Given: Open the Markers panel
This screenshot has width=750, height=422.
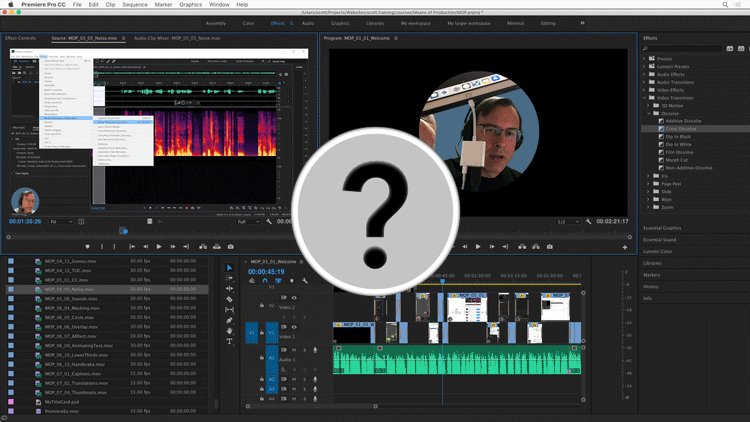Looking at the screenshot, I should click(651, 275).
